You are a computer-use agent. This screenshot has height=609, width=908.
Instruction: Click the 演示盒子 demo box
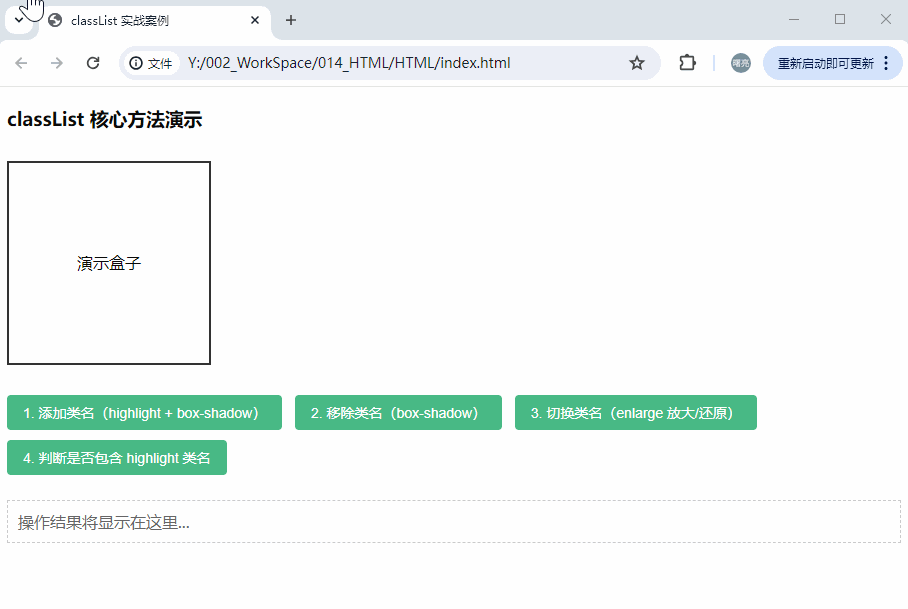(x=108, y=262)
